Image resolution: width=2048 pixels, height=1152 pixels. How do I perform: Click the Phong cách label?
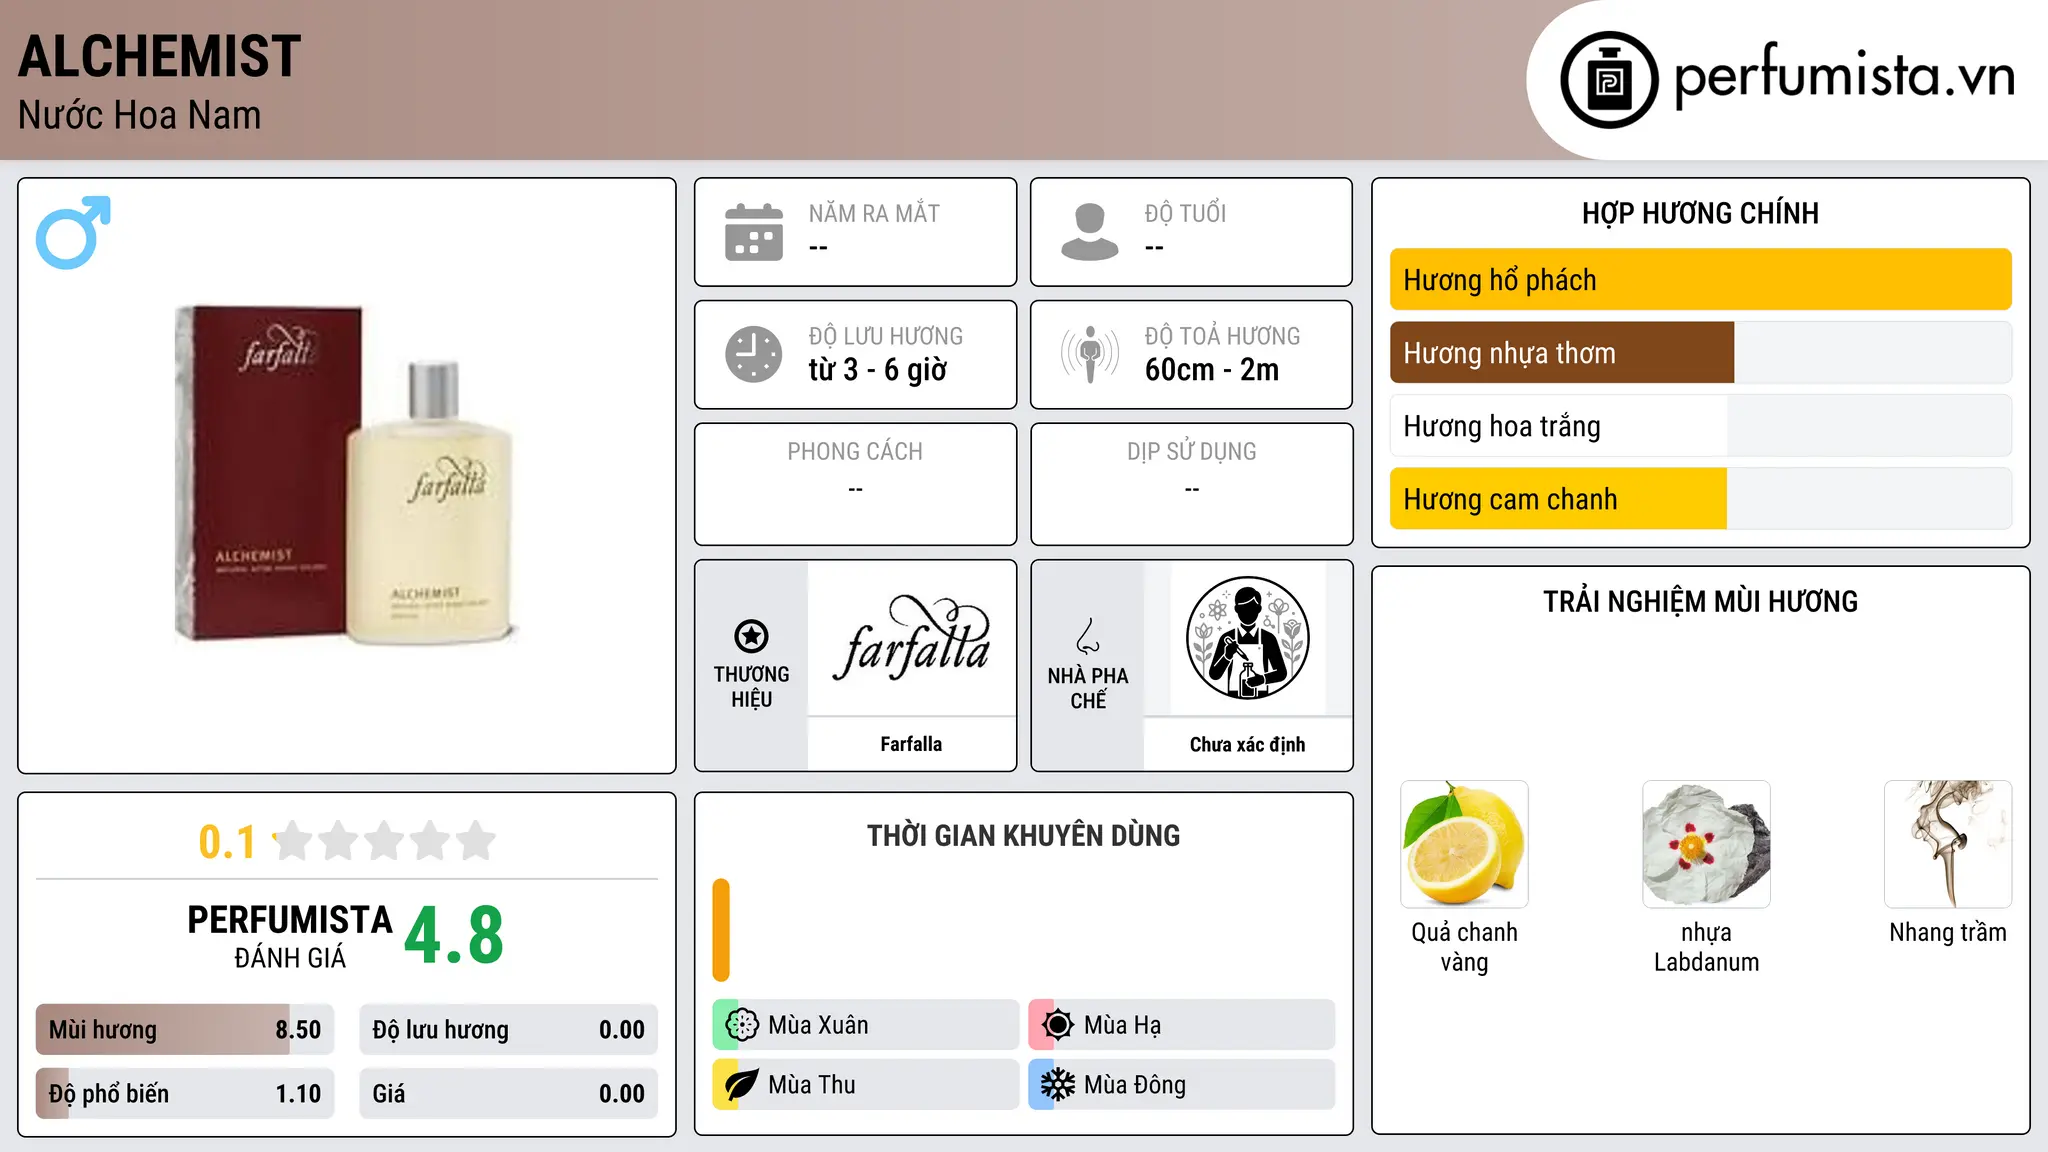point(855,452)
